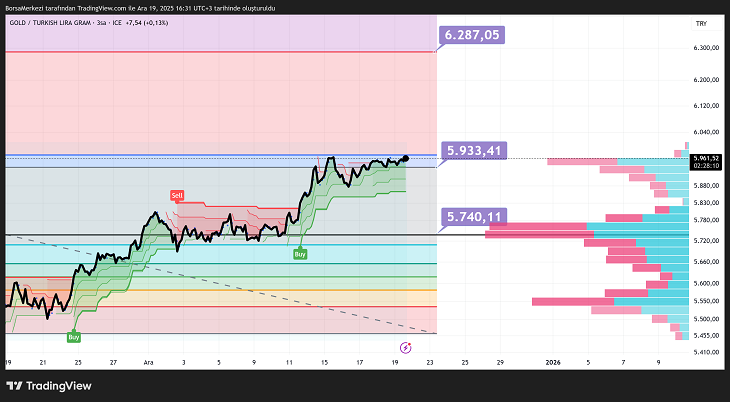Click the black last-price dot on chart
The image size is (730, 402).
point(405,158)
